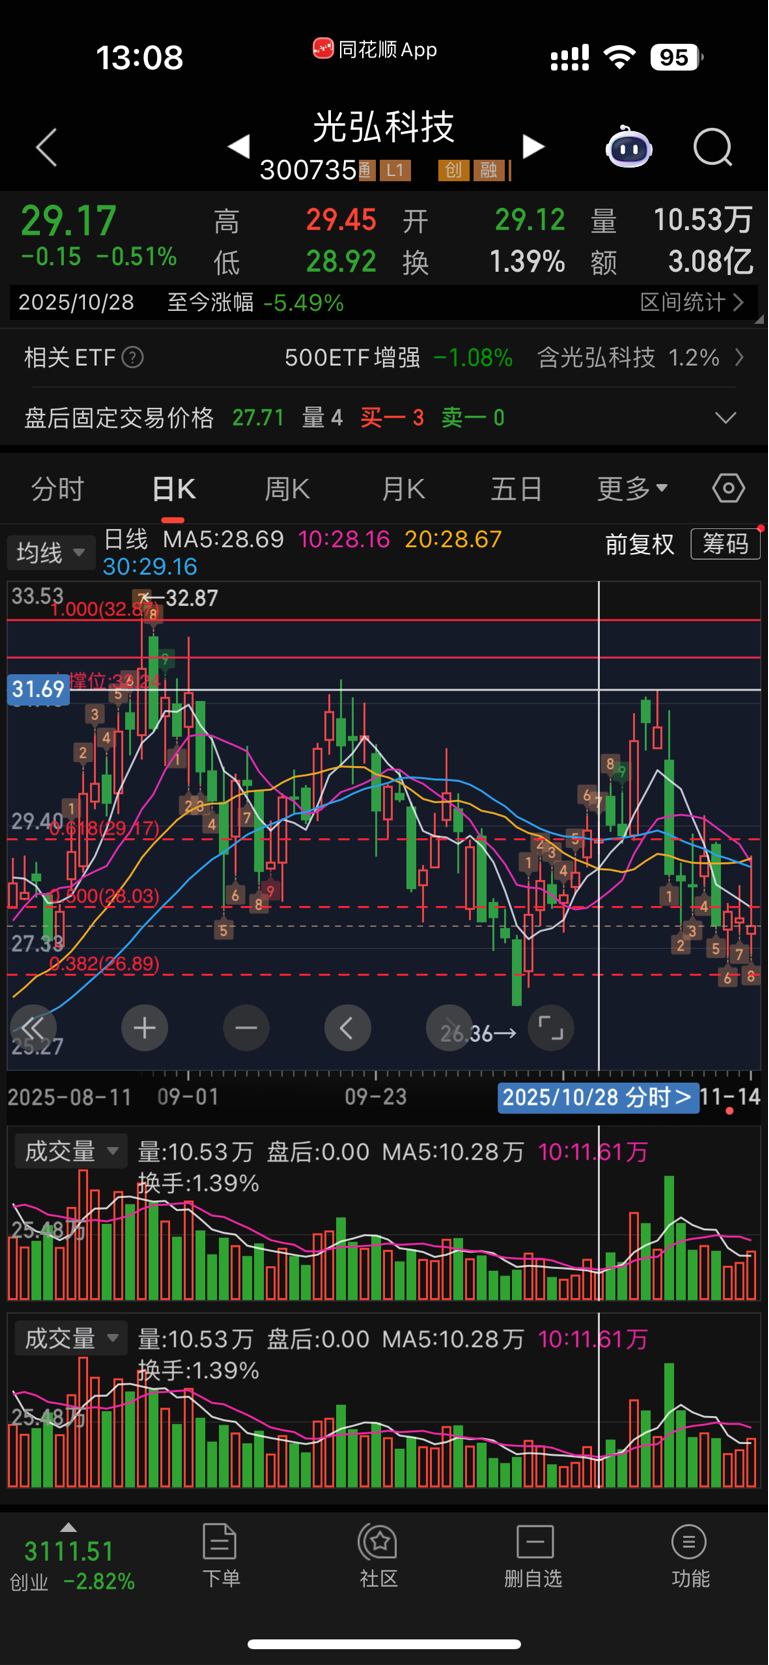Open the 500ETF增强 related ETF
This screenshot has height=1665, width=769.
coord(352,357)
